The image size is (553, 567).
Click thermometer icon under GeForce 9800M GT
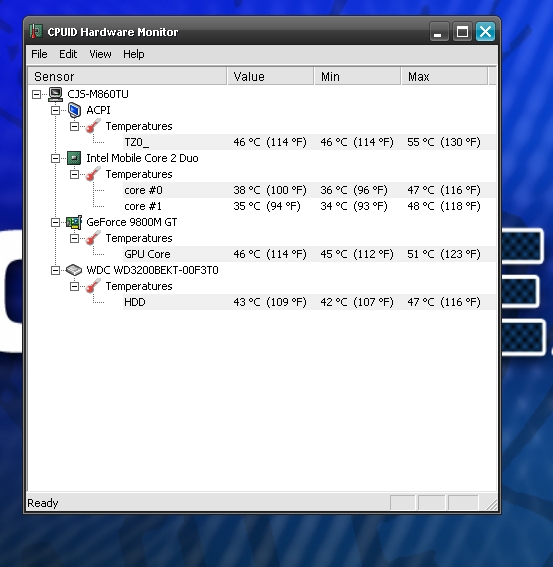(x=93, y=238)
